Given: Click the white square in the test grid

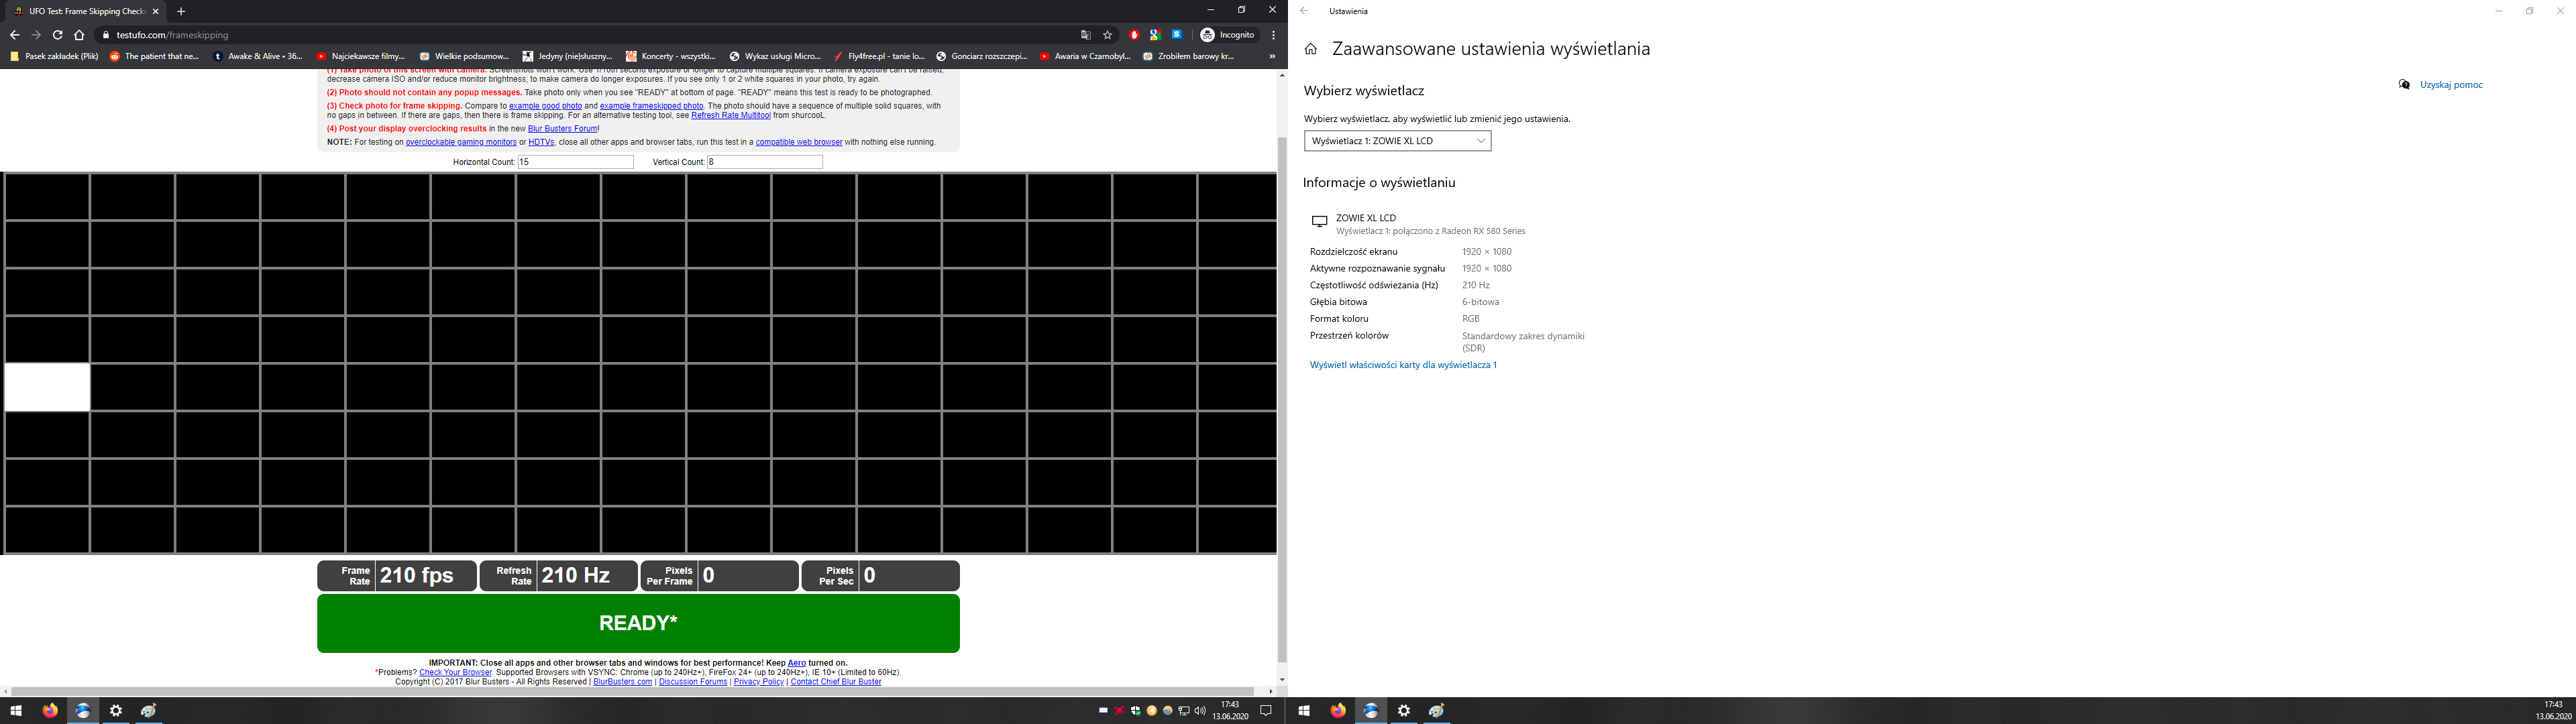Looking at the screenshot, I should click(x=47, y=387).
